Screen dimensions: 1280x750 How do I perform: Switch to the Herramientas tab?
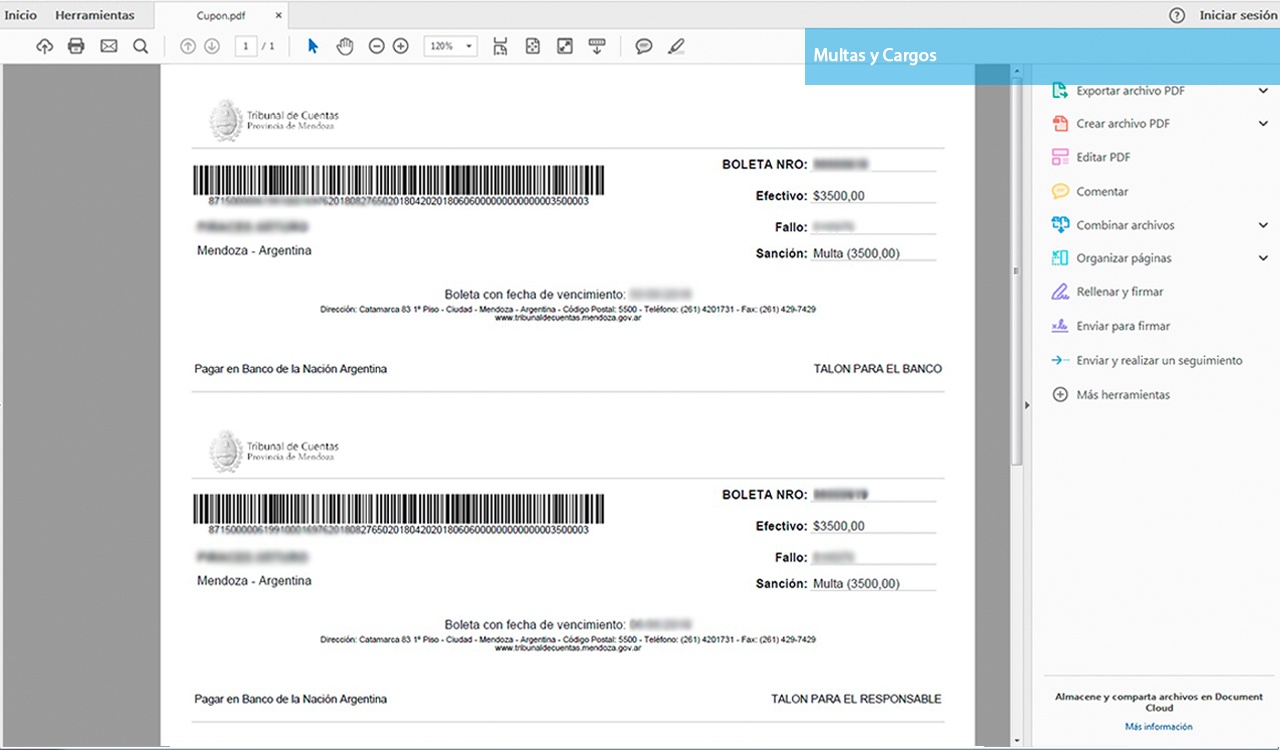click(94, 15)
